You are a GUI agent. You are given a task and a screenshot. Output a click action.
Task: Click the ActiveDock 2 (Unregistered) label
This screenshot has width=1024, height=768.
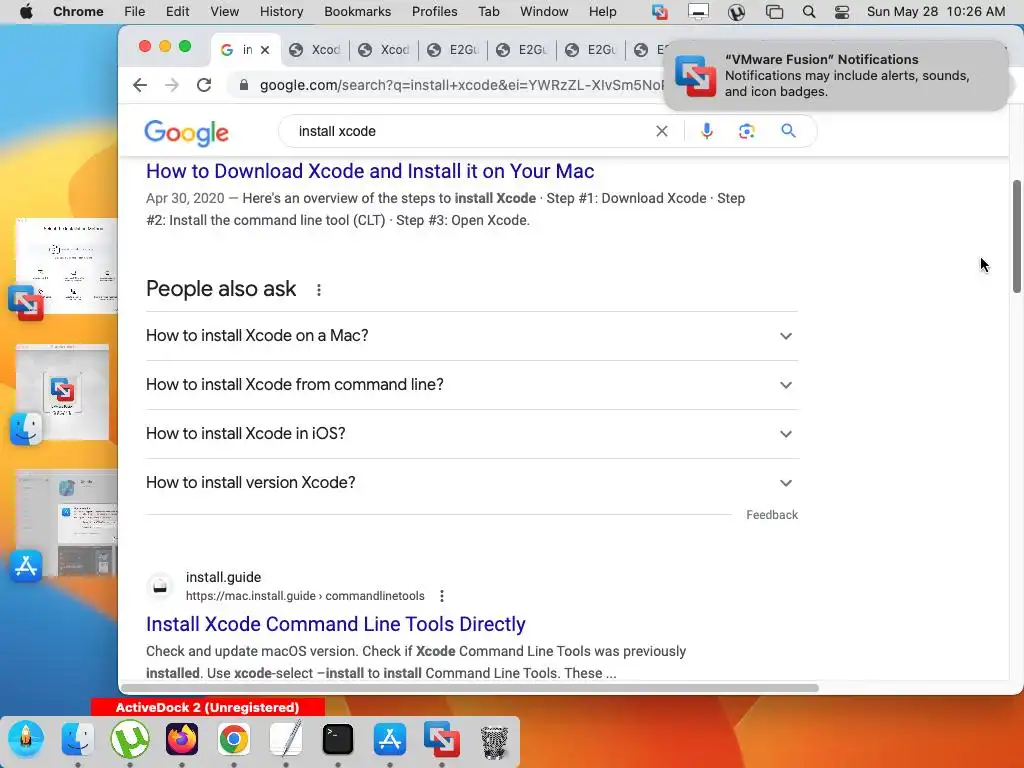[x=208, y=707]
